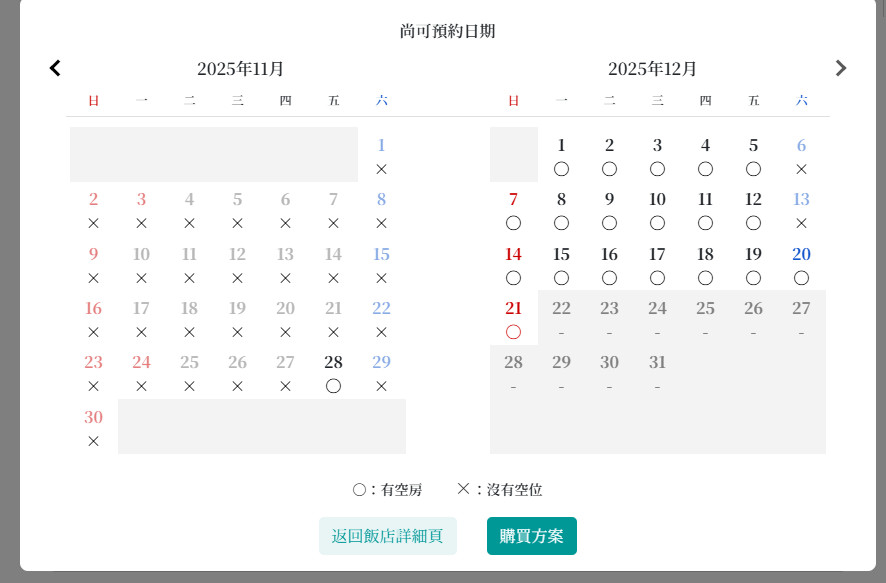The image size is (886, 583).
Task: Click availability circle under December 5
Action: pyautogui.click(x=753, y=169)
